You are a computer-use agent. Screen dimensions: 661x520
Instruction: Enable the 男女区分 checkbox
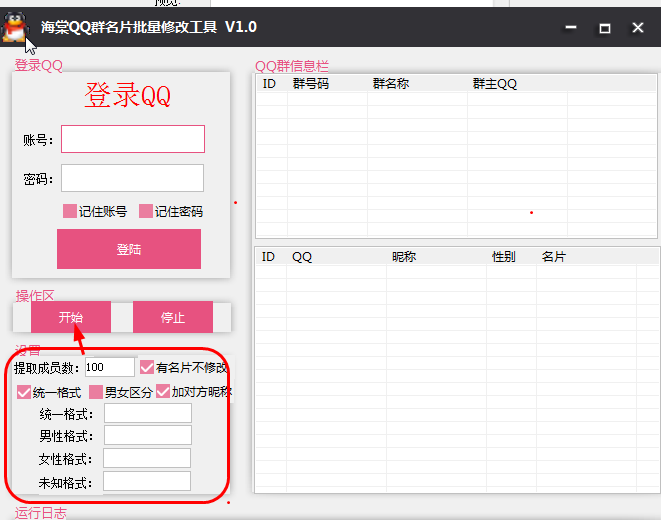tap(96, 392)
